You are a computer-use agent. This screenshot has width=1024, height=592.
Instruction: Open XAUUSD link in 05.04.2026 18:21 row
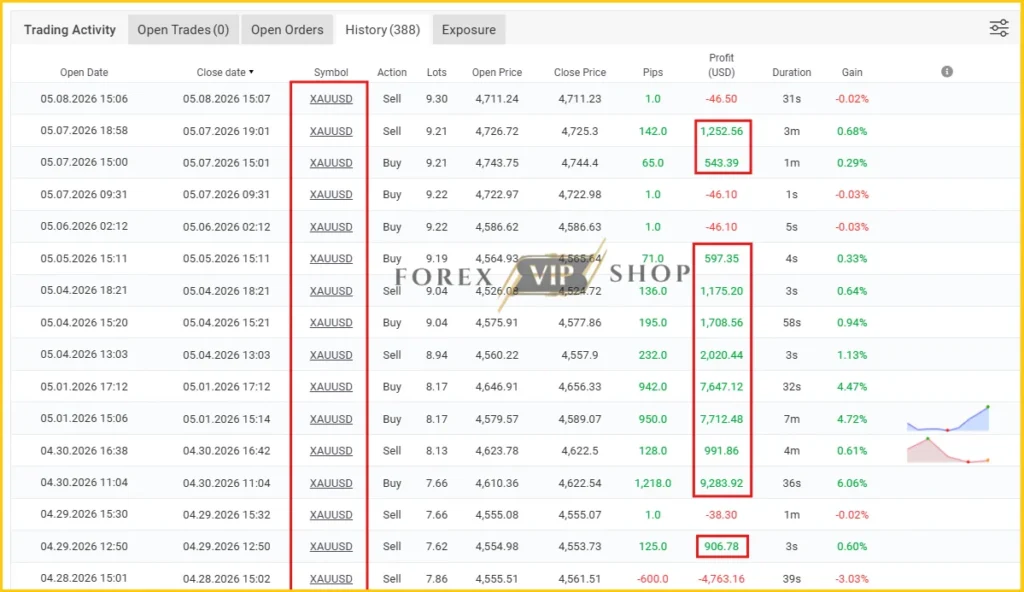(x=331, y=291)
